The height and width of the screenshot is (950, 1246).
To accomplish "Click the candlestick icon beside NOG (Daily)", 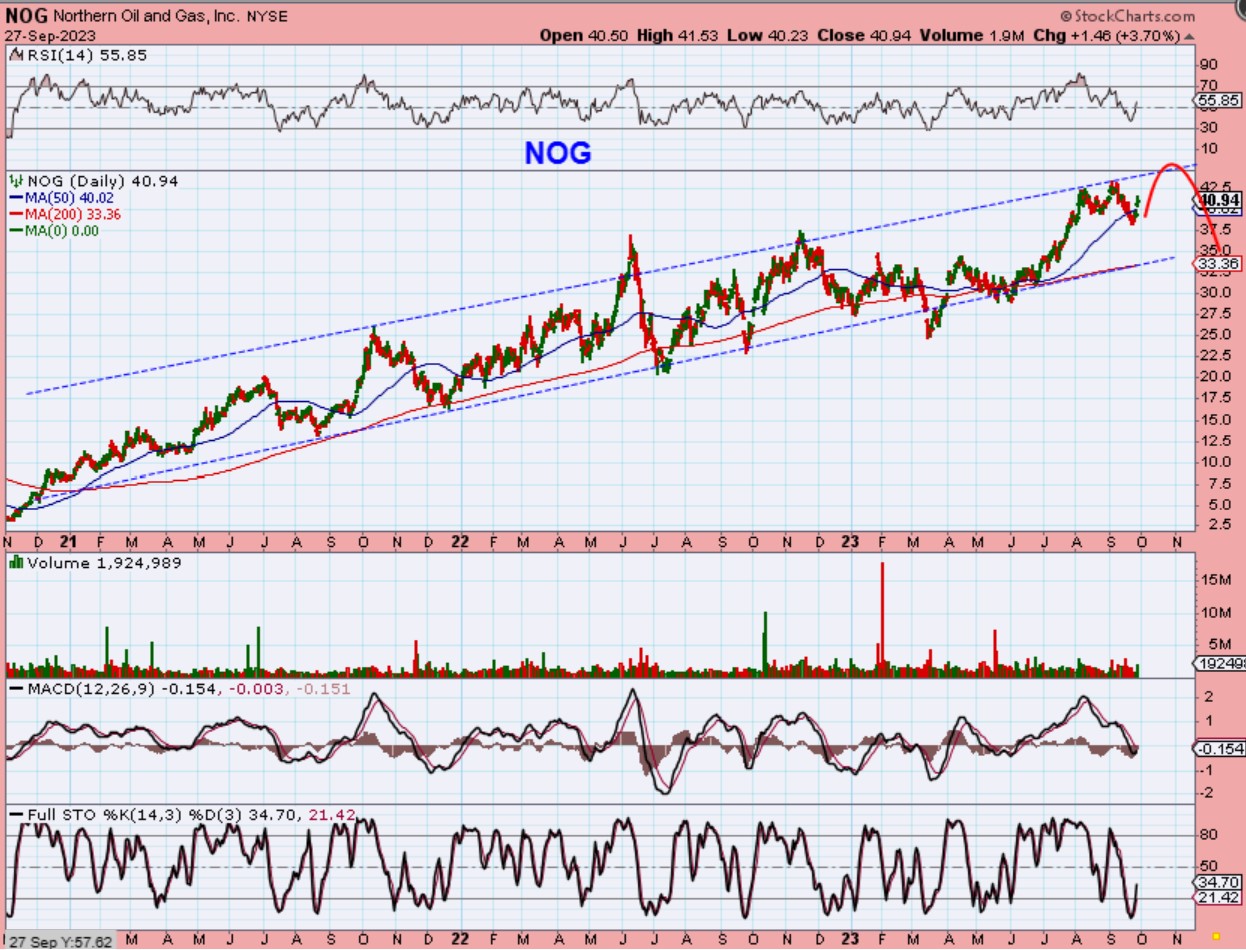I will tap(15, 182).
